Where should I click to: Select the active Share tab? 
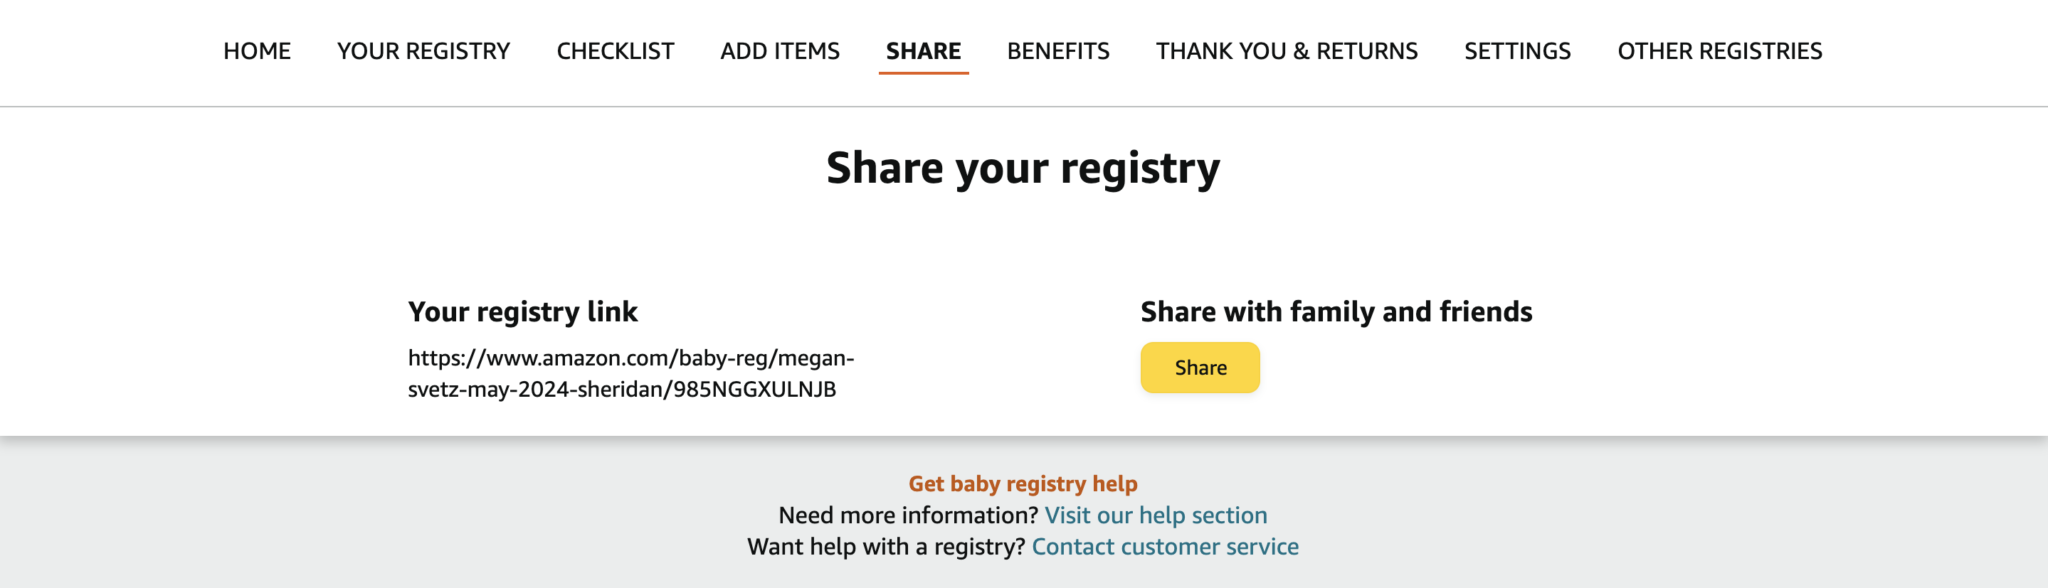pyautogui.click(x=923, y=51)
